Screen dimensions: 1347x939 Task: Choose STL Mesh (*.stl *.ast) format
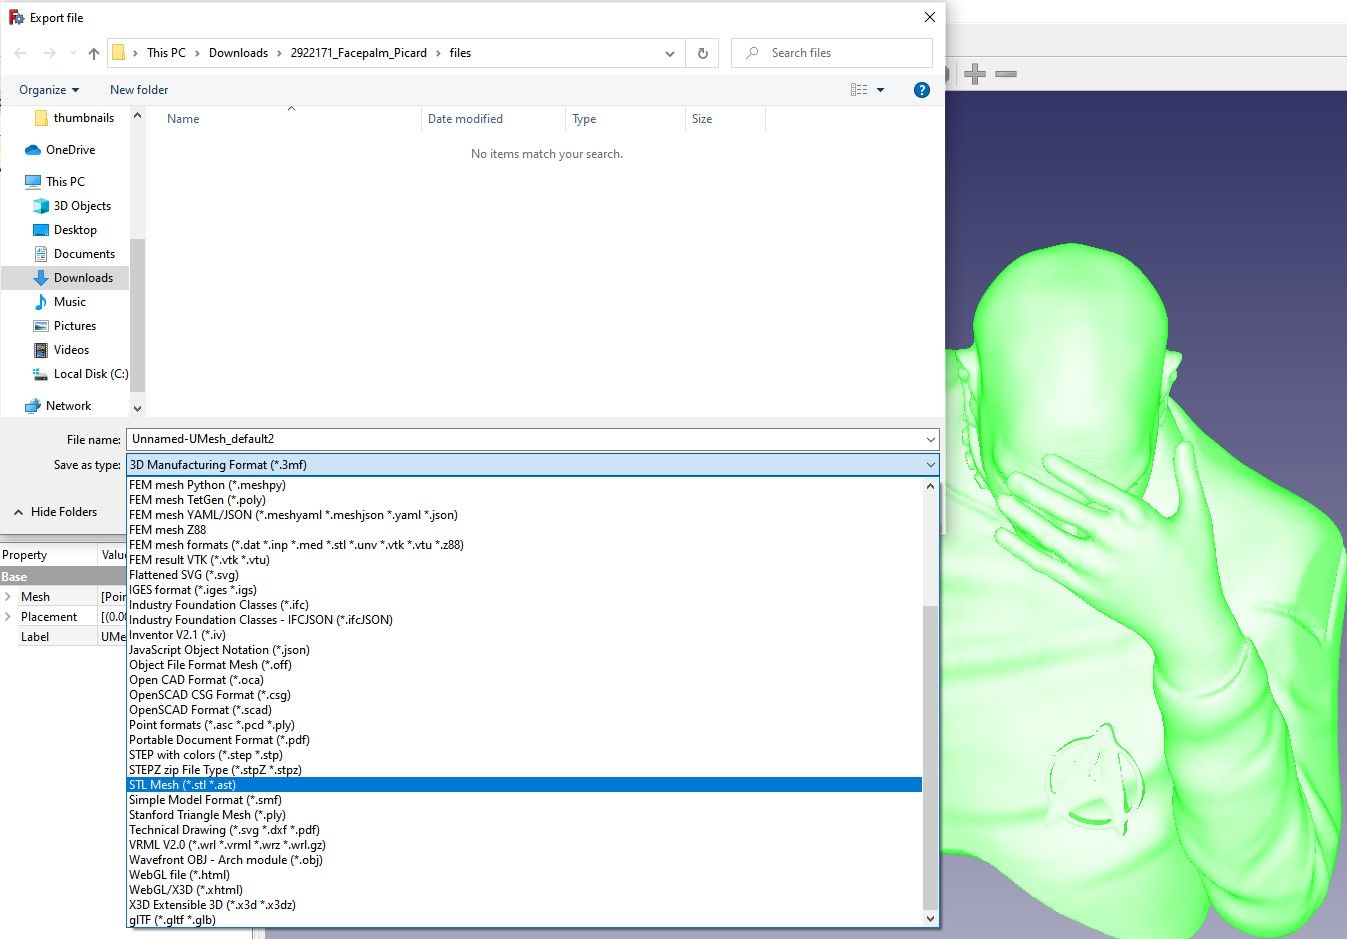pos(525,785)
